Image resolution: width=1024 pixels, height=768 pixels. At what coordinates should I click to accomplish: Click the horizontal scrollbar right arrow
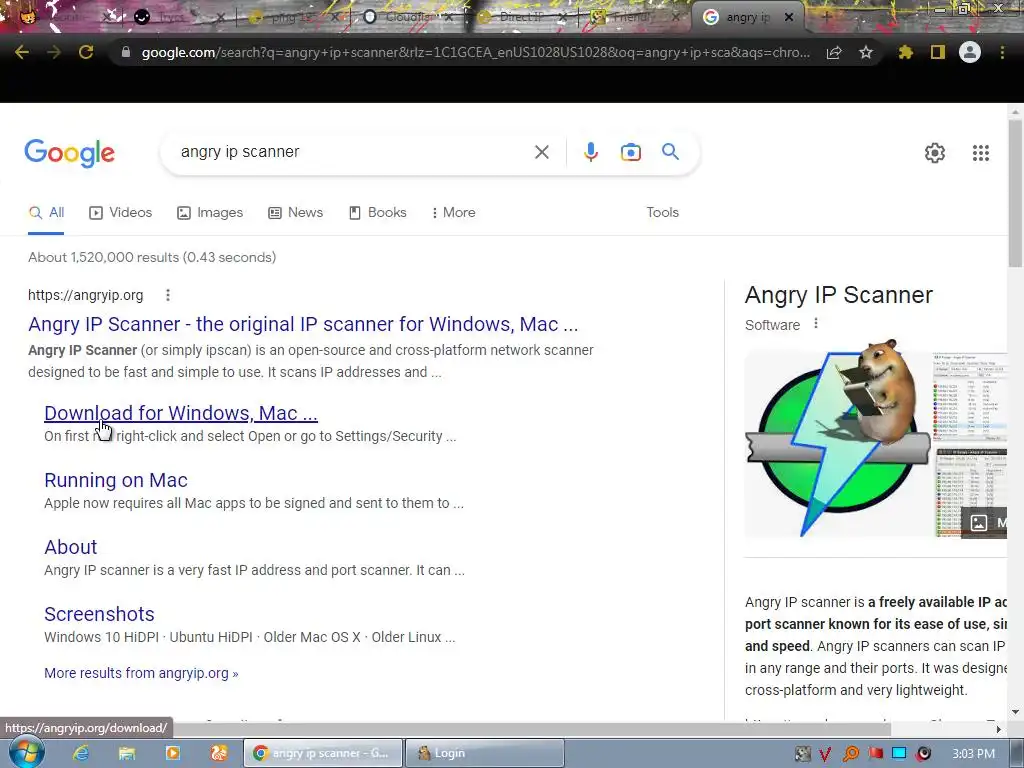[998, 729]
